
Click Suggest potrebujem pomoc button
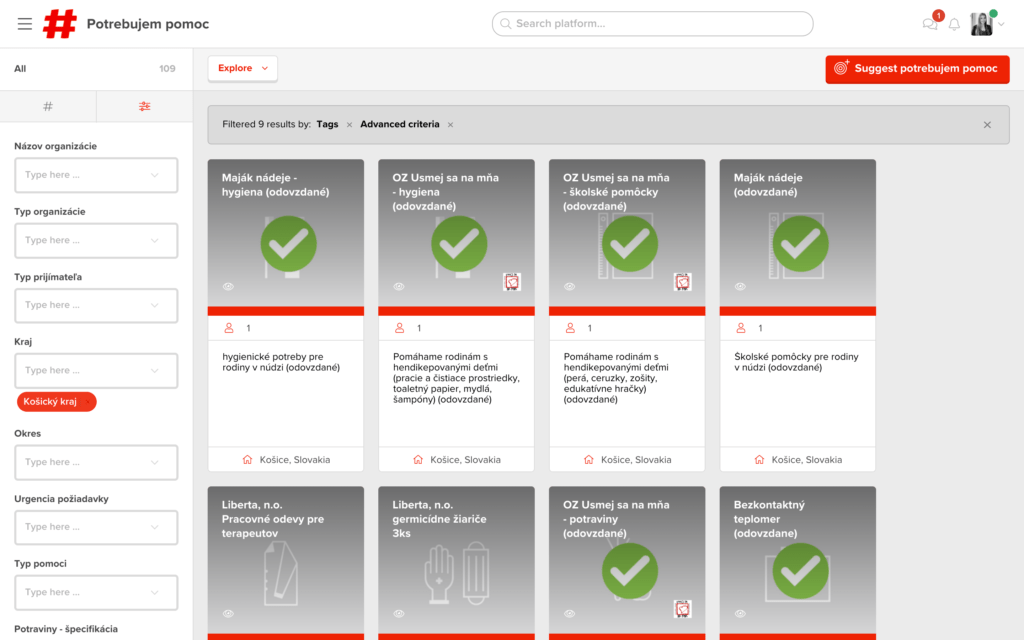pos(917,69)
